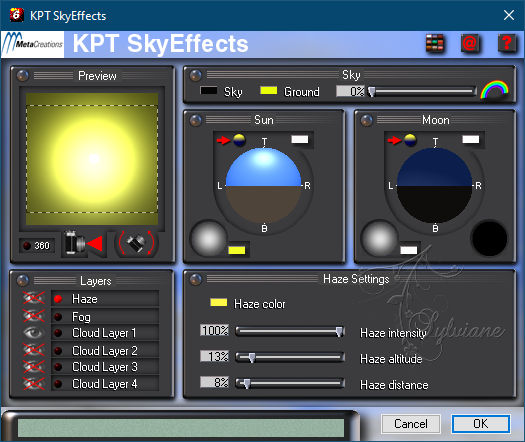
Task: Click the Sky 0% value field
Action: pyautogui.click(x=350, y=91)
